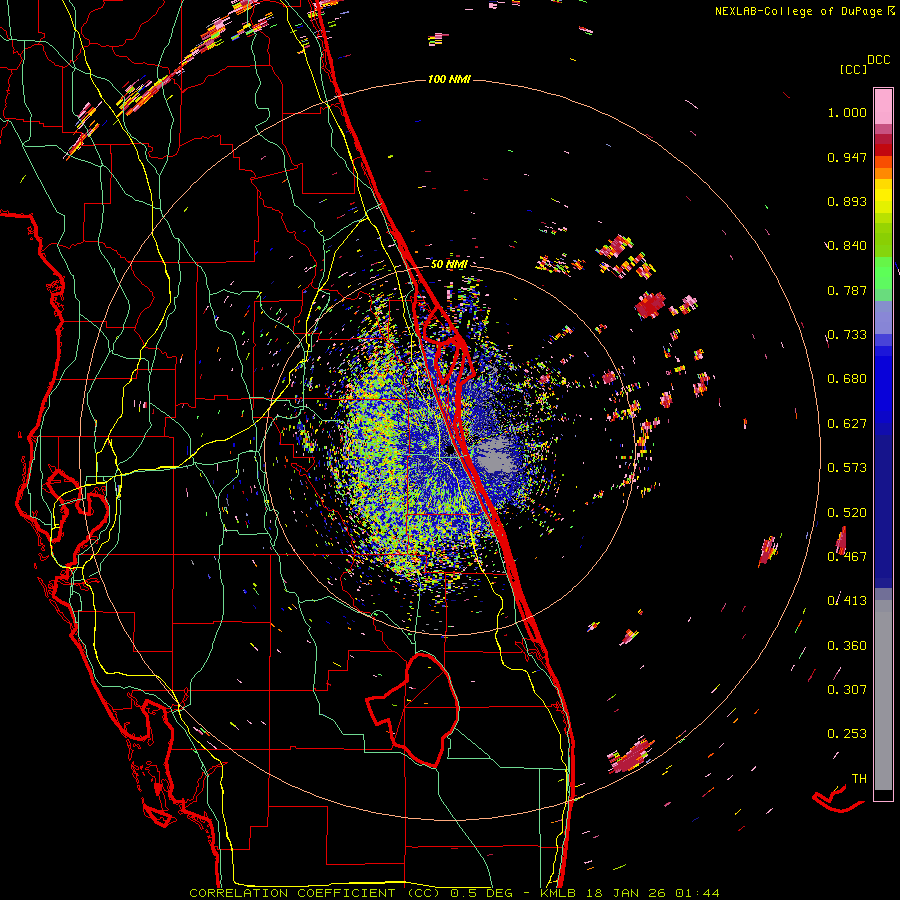
Task: Click the 0.787 legend value
Action: click(847, 290)
